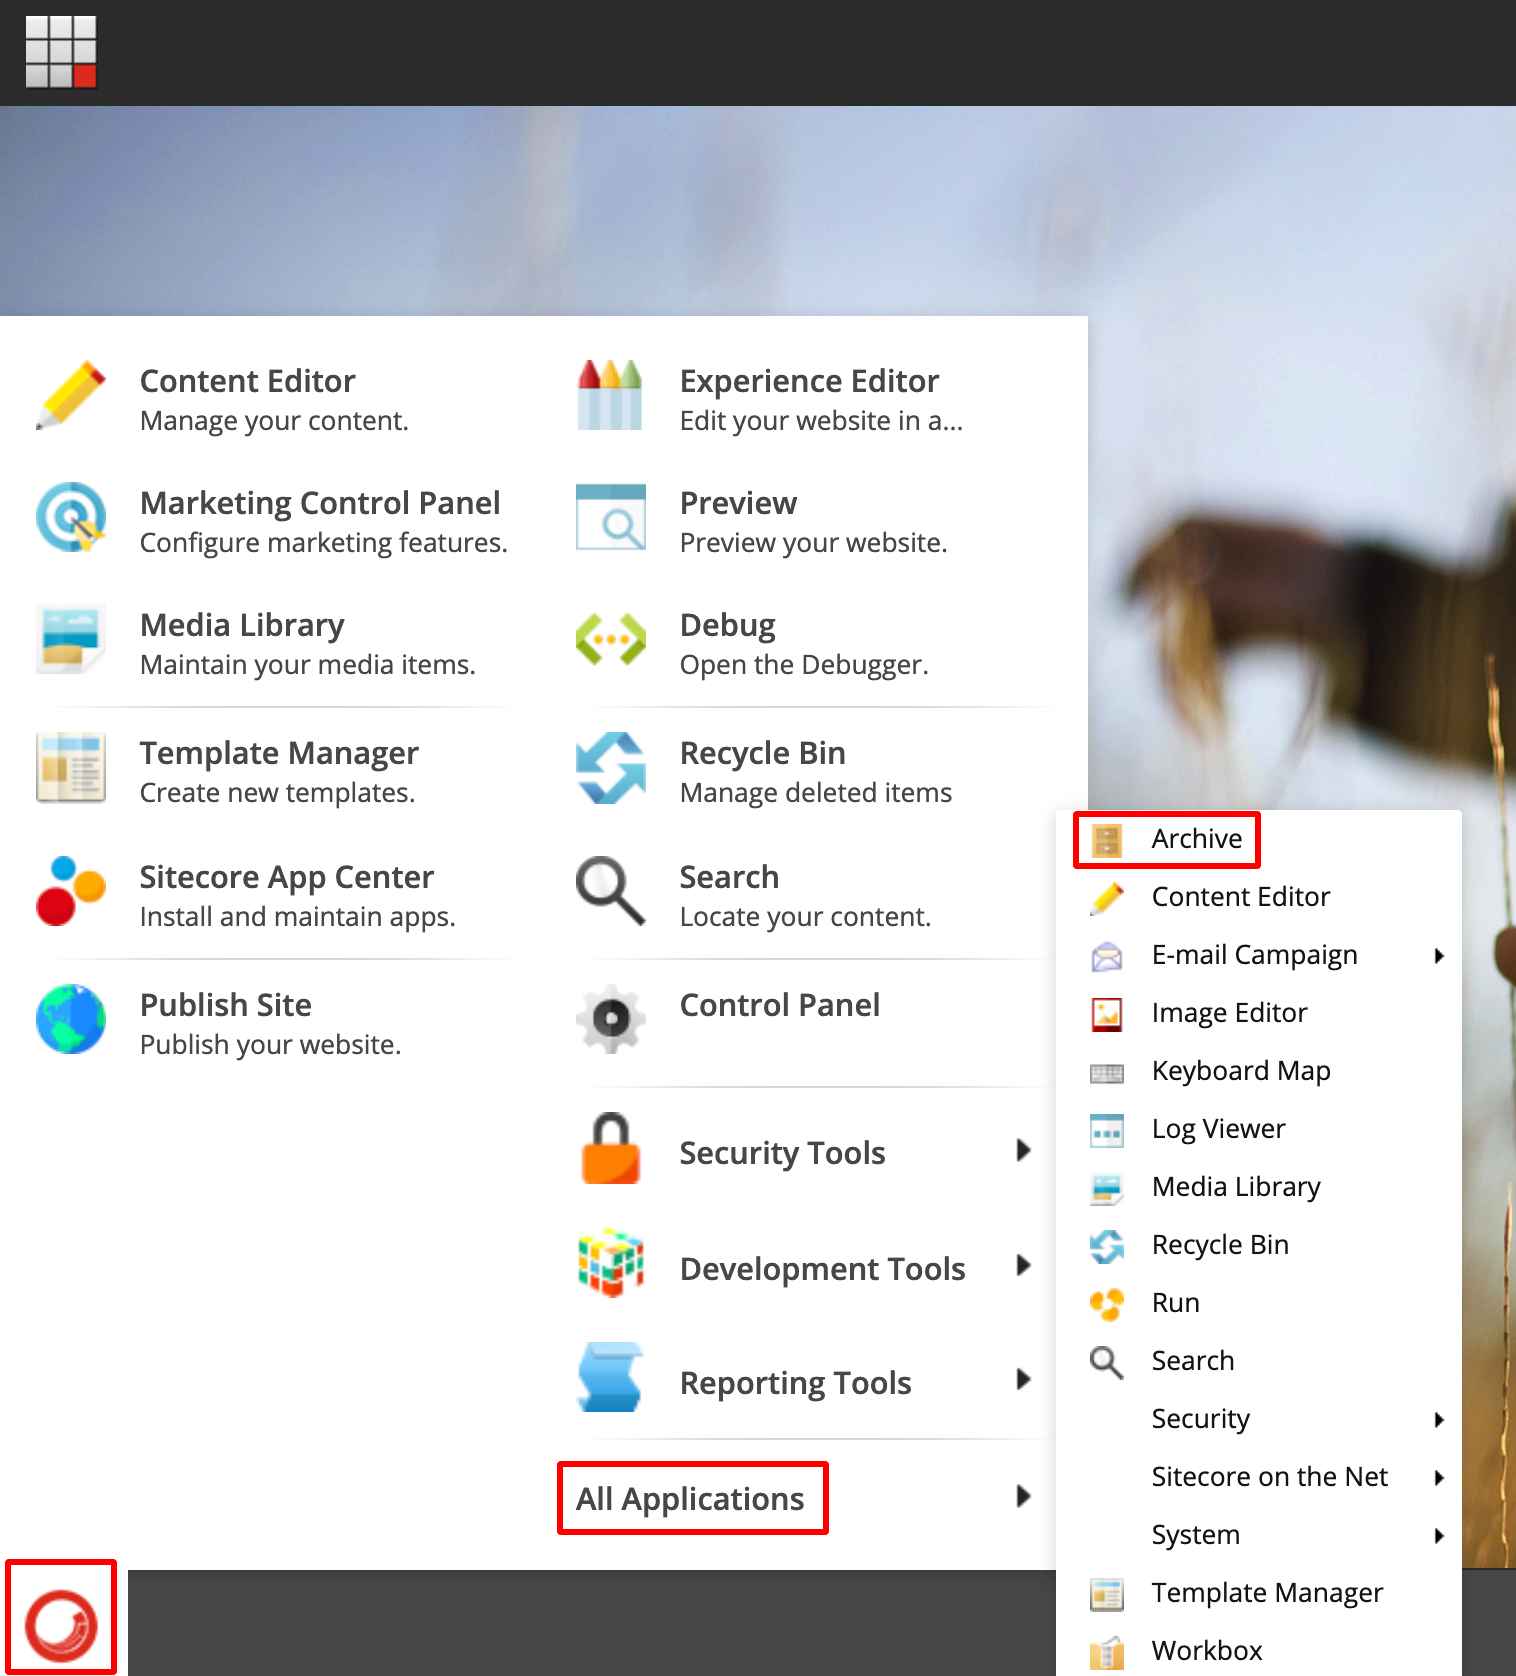Click the Run orange dots icon

(x=1107, y=1304)
